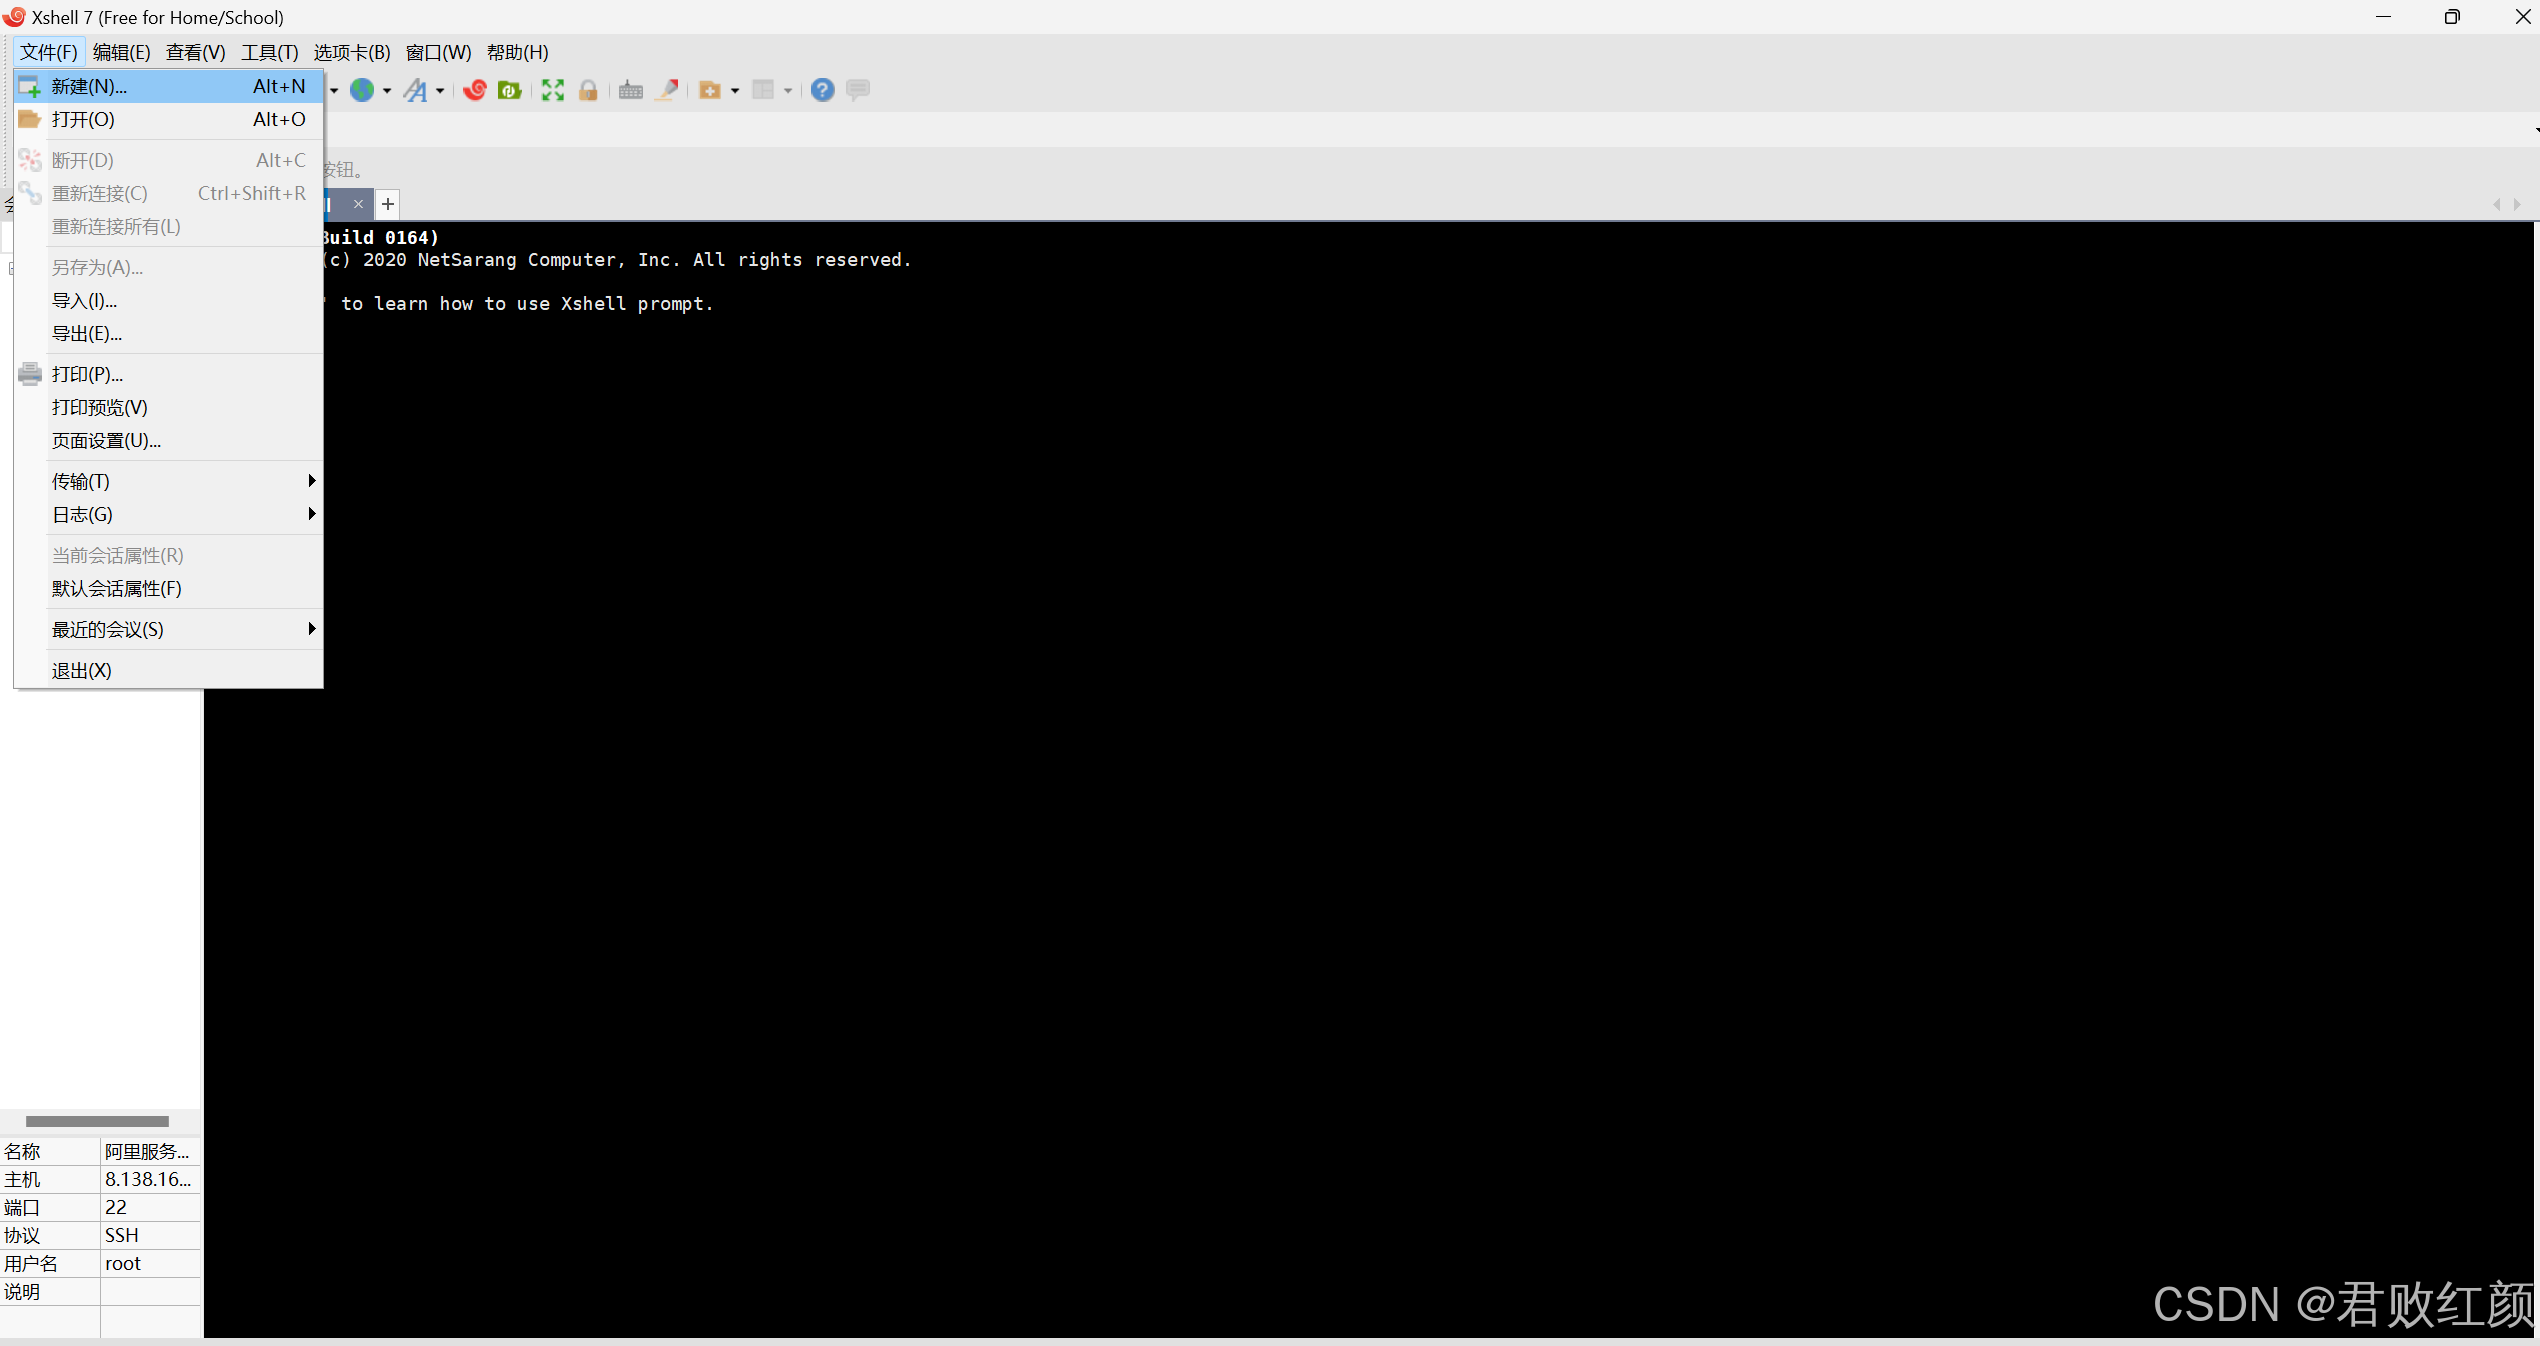Click the host value 8.138.16...
This screenshot has width=2540, height=1346.
point(150,1179)
